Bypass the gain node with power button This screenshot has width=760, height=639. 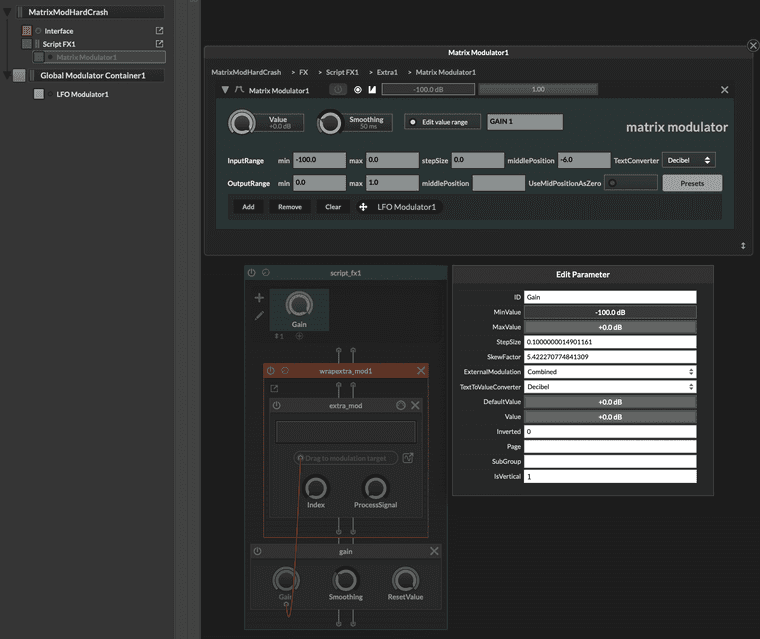click(x=257, y=551)
